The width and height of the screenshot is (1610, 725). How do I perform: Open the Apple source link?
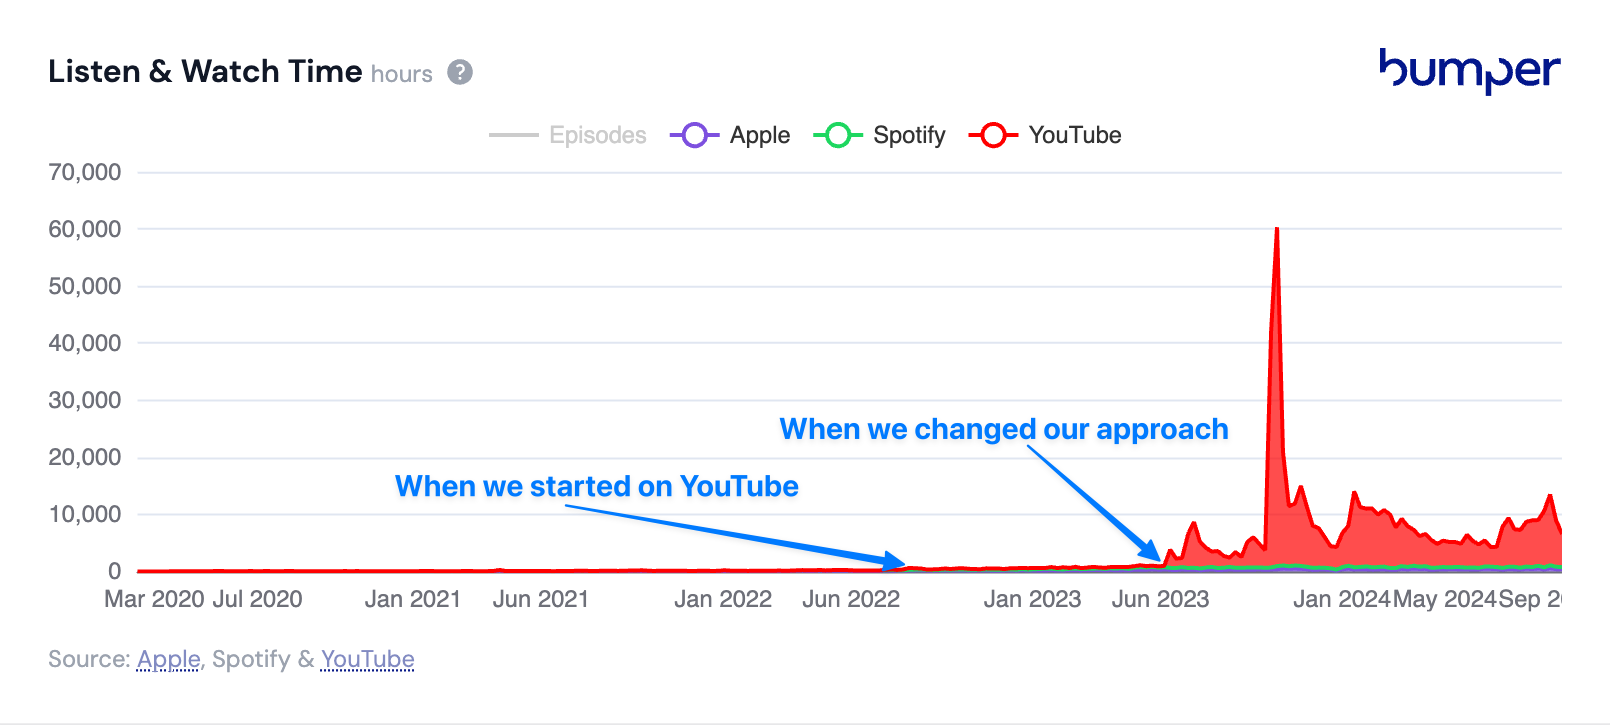pos(169,660)
